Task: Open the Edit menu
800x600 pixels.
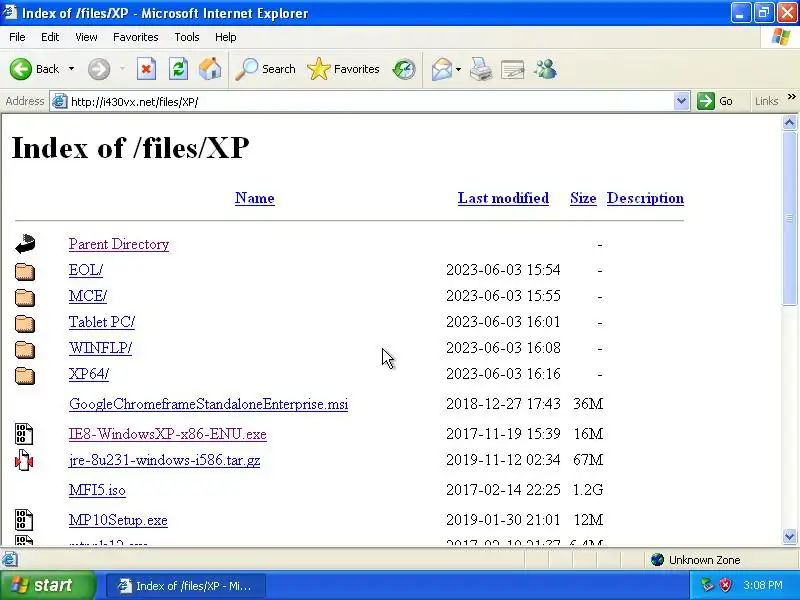Action: pos(50,37)
